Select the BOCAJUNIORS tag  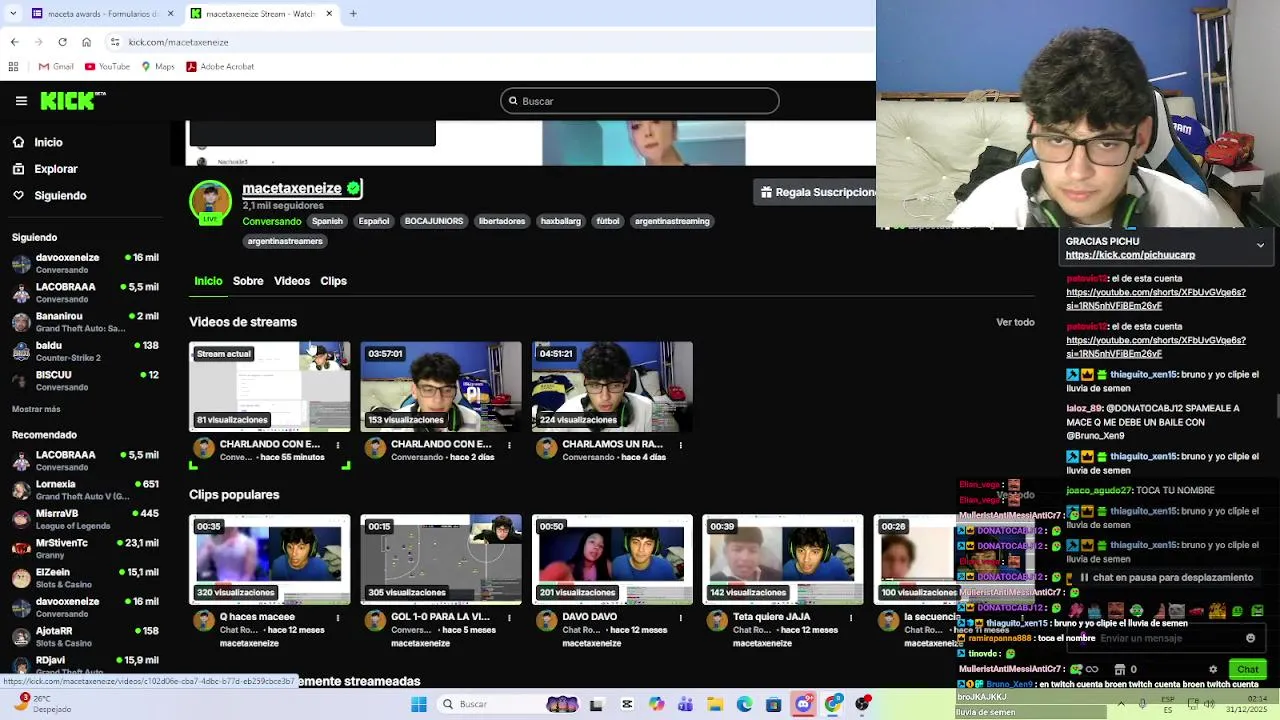click(434, 221)
